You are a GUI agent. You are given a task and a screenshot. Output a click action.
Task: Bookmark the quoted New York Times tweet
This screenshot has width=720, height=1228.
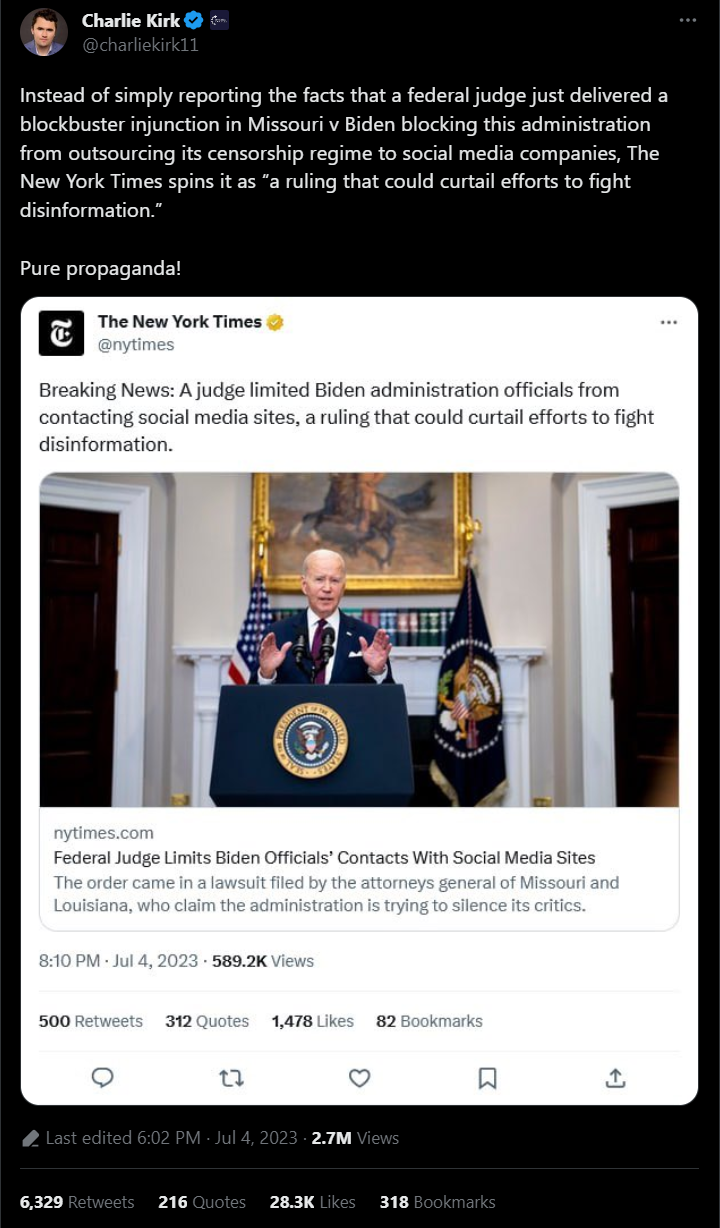(487, 1077)
